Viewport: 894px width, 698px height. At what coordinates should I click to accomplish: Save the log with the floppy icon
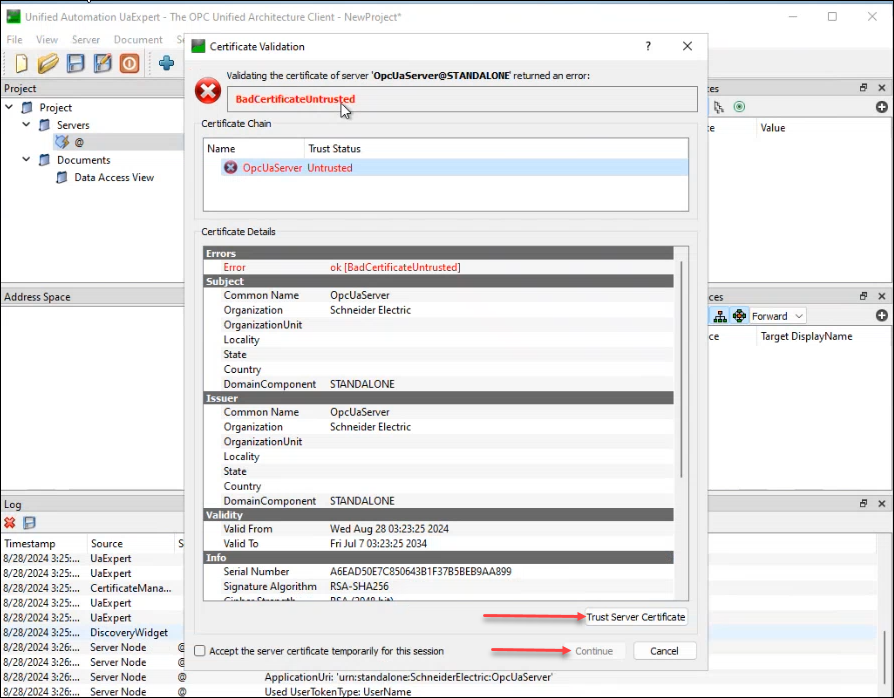tap(29, 522)
